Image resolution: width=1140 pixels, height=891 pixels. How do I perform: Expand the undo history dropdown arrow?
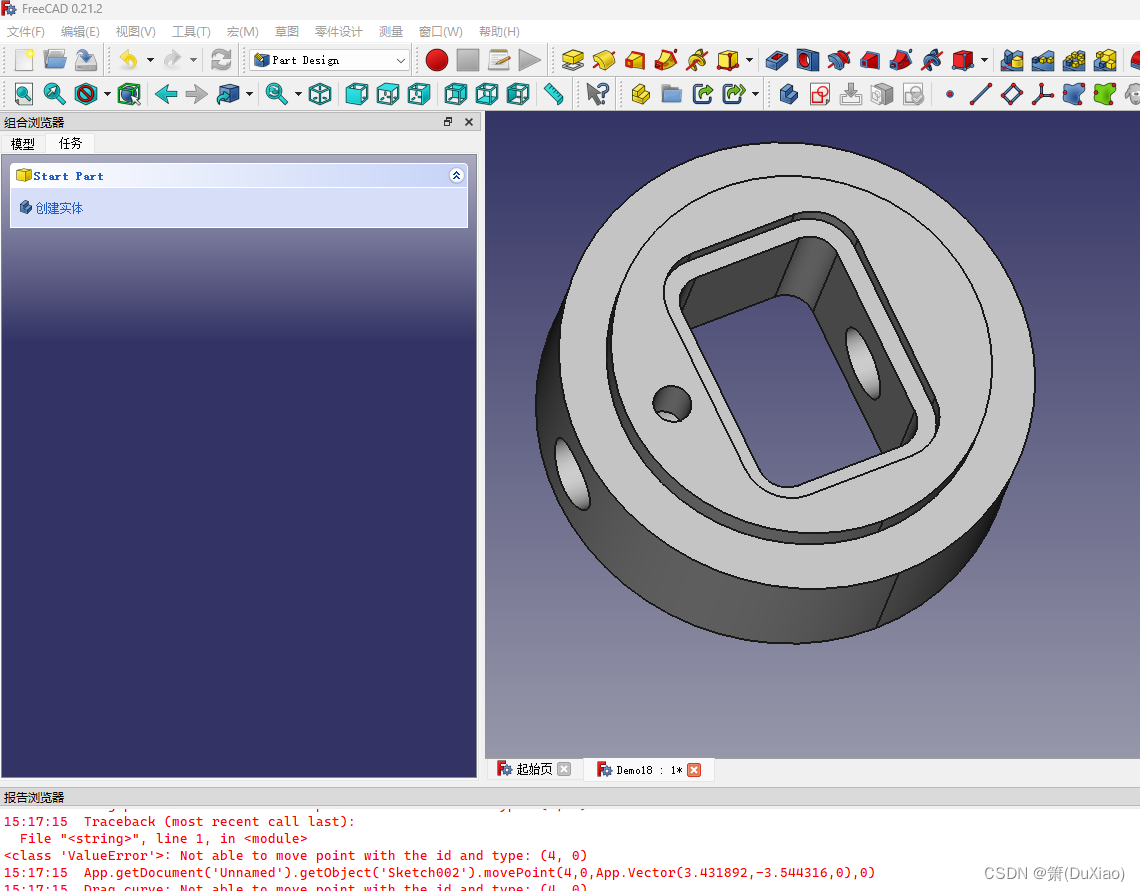click(150, 60)
